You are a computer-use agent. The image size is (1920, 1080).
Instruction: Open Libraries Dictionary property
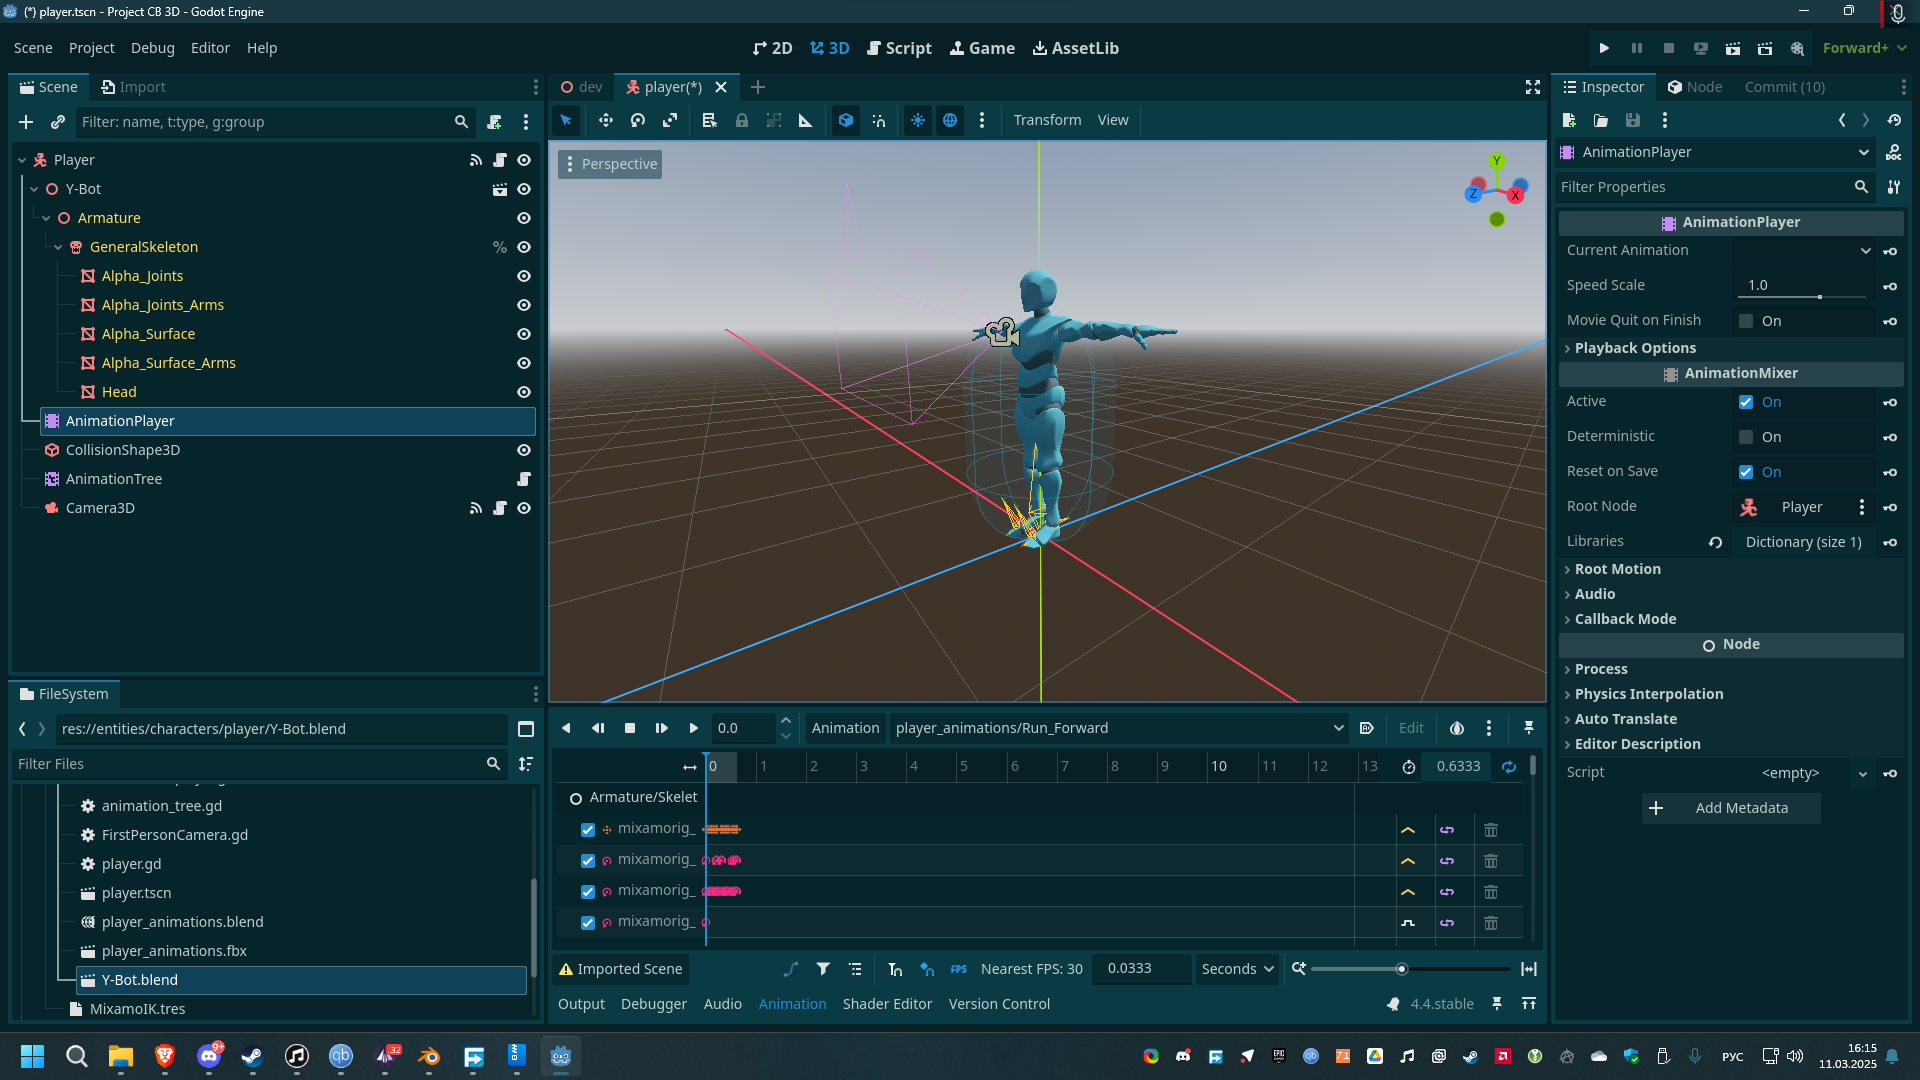click(x=1803, y=542)
